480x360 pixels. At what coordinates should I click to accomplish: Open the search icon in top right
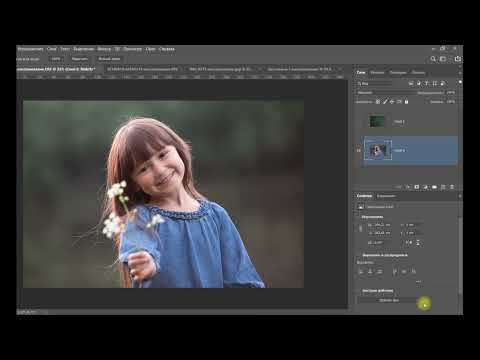[433, 59]
